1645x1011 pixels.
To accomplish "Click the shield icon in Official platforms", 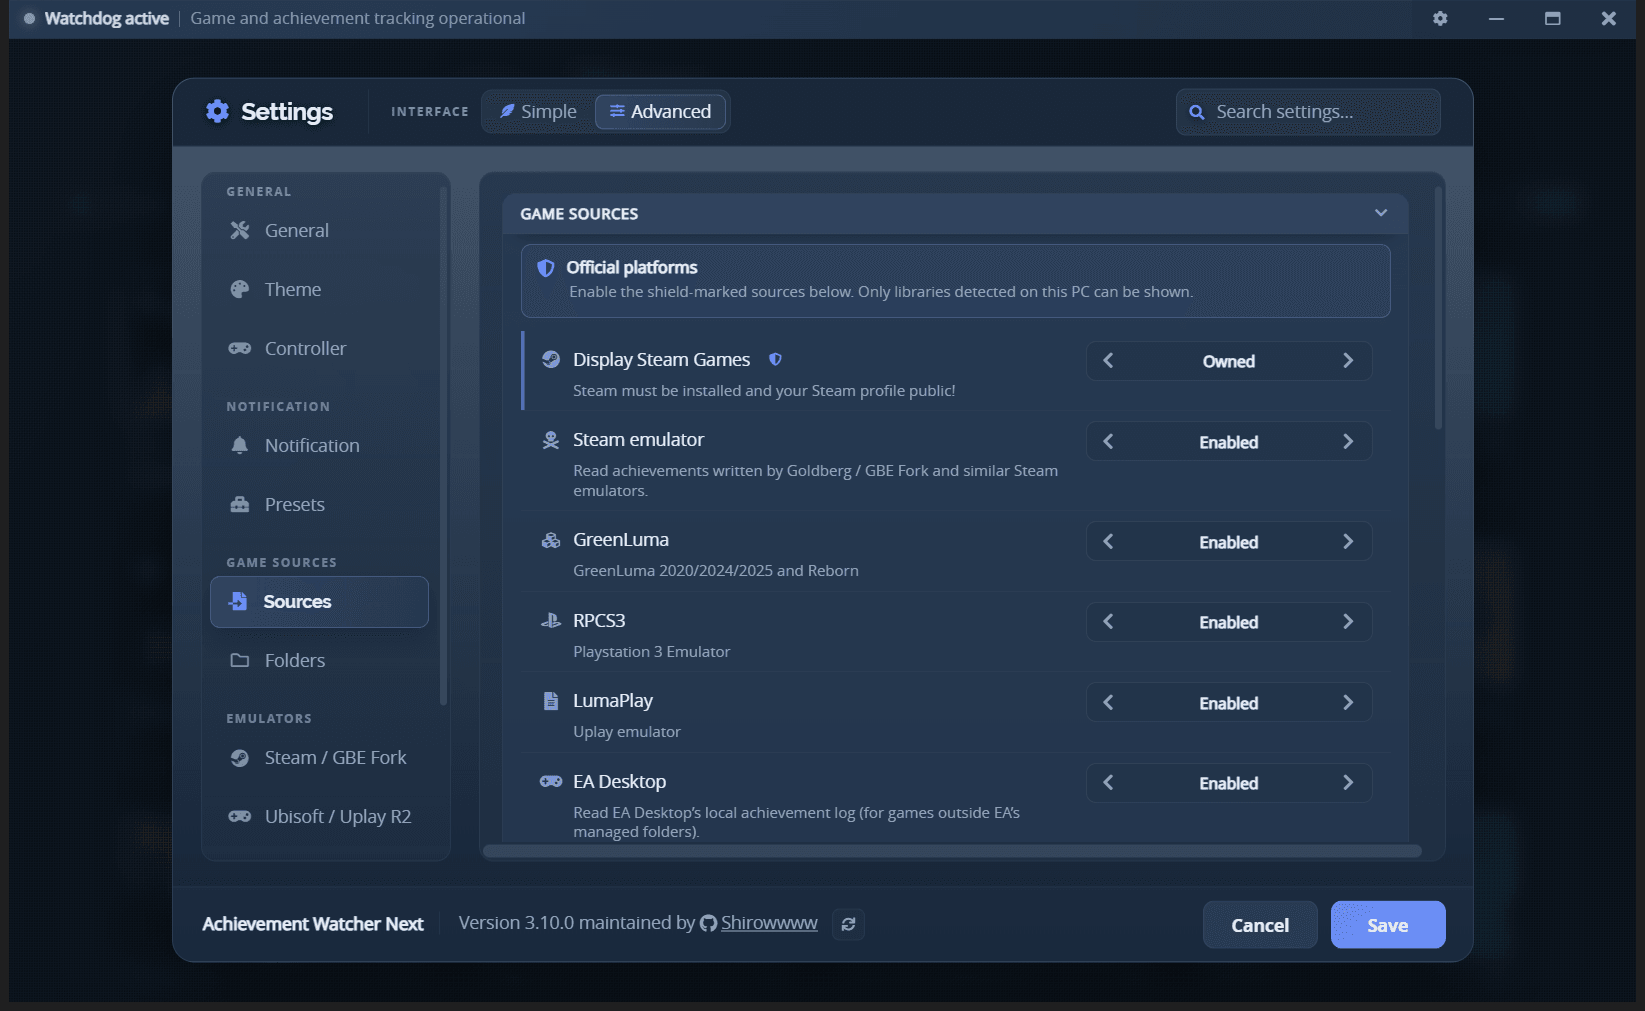I will click(x=545, y=268).
